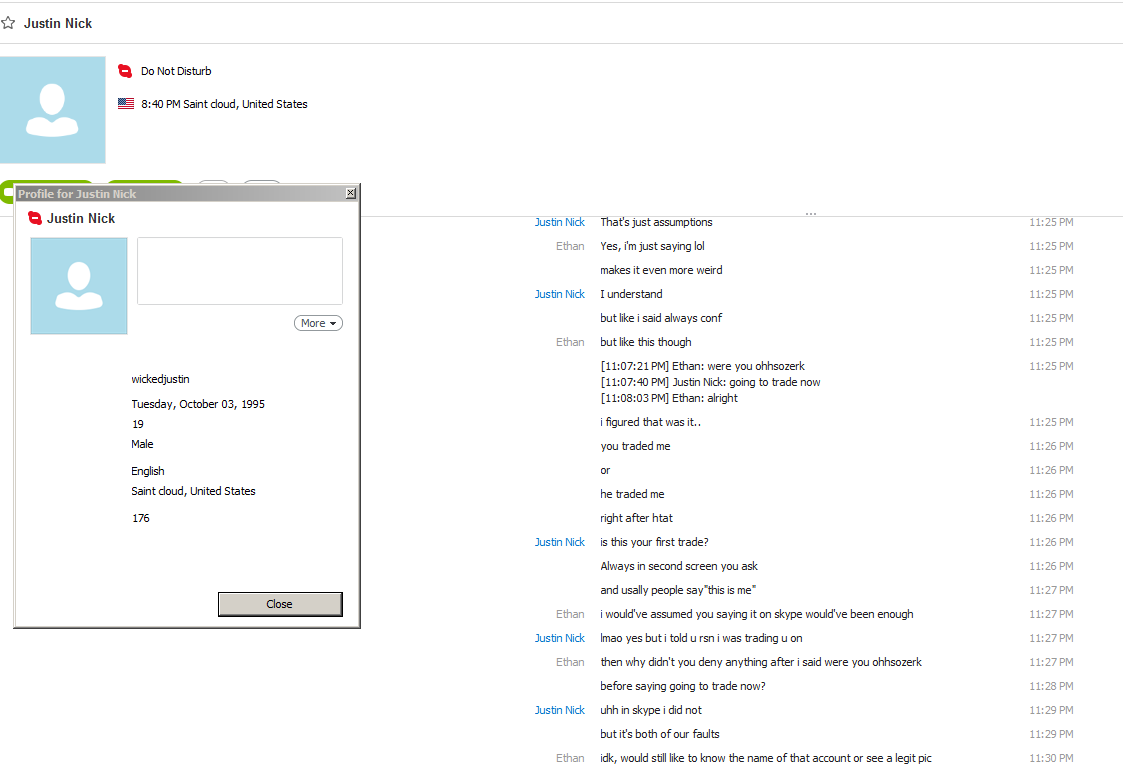Click the language value 'English'
The image size is (1123, 774).
point(148,470)
